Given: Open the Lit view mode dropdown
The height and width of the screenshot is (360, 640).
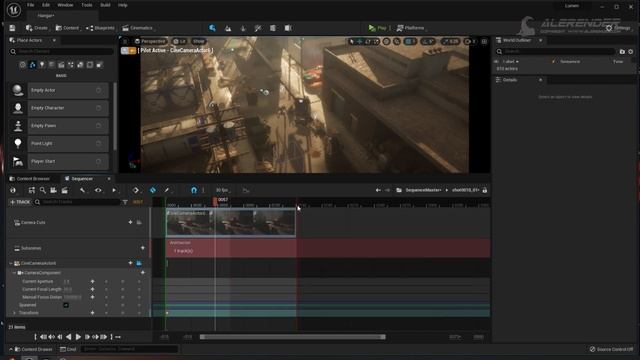Looking at the screenshot, I should pos(180,41).
